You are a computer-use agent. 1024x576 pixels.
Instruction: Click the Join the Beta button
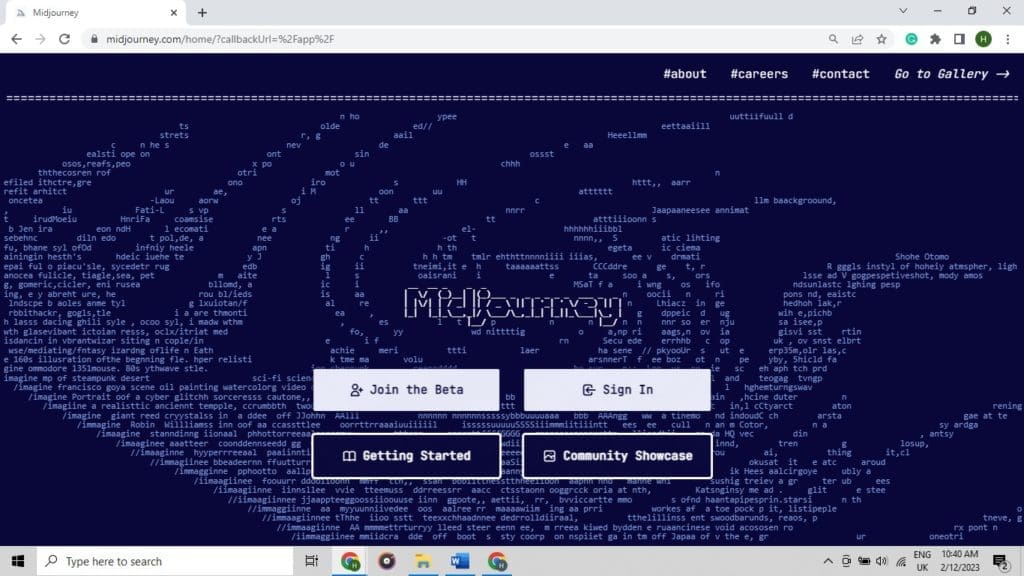(406, 390)
